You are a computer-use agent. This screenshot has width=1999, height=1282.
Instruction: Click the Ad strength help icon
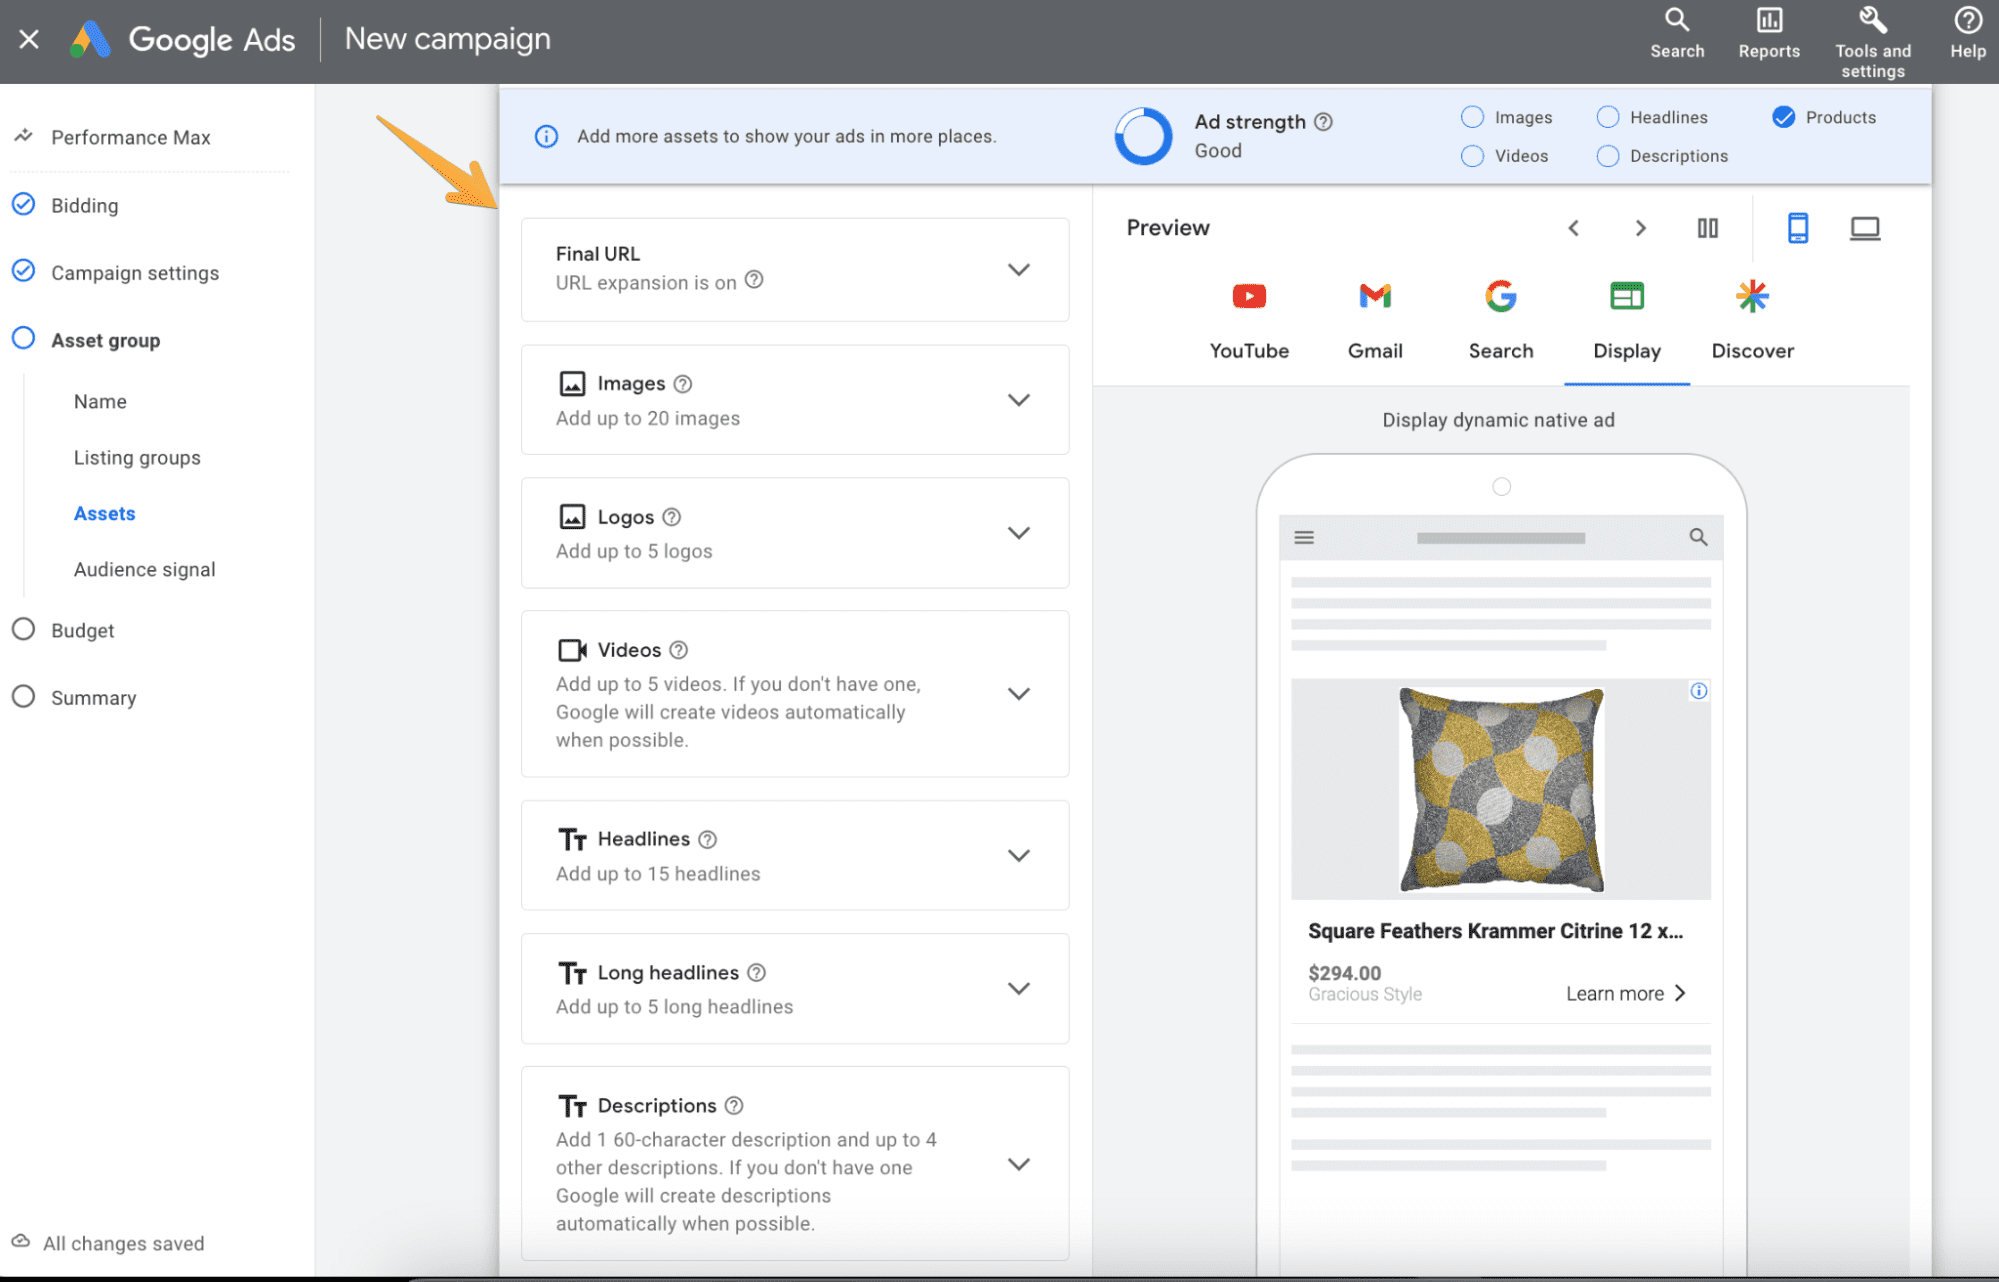pyautogui.click(x=1323, y=122)
